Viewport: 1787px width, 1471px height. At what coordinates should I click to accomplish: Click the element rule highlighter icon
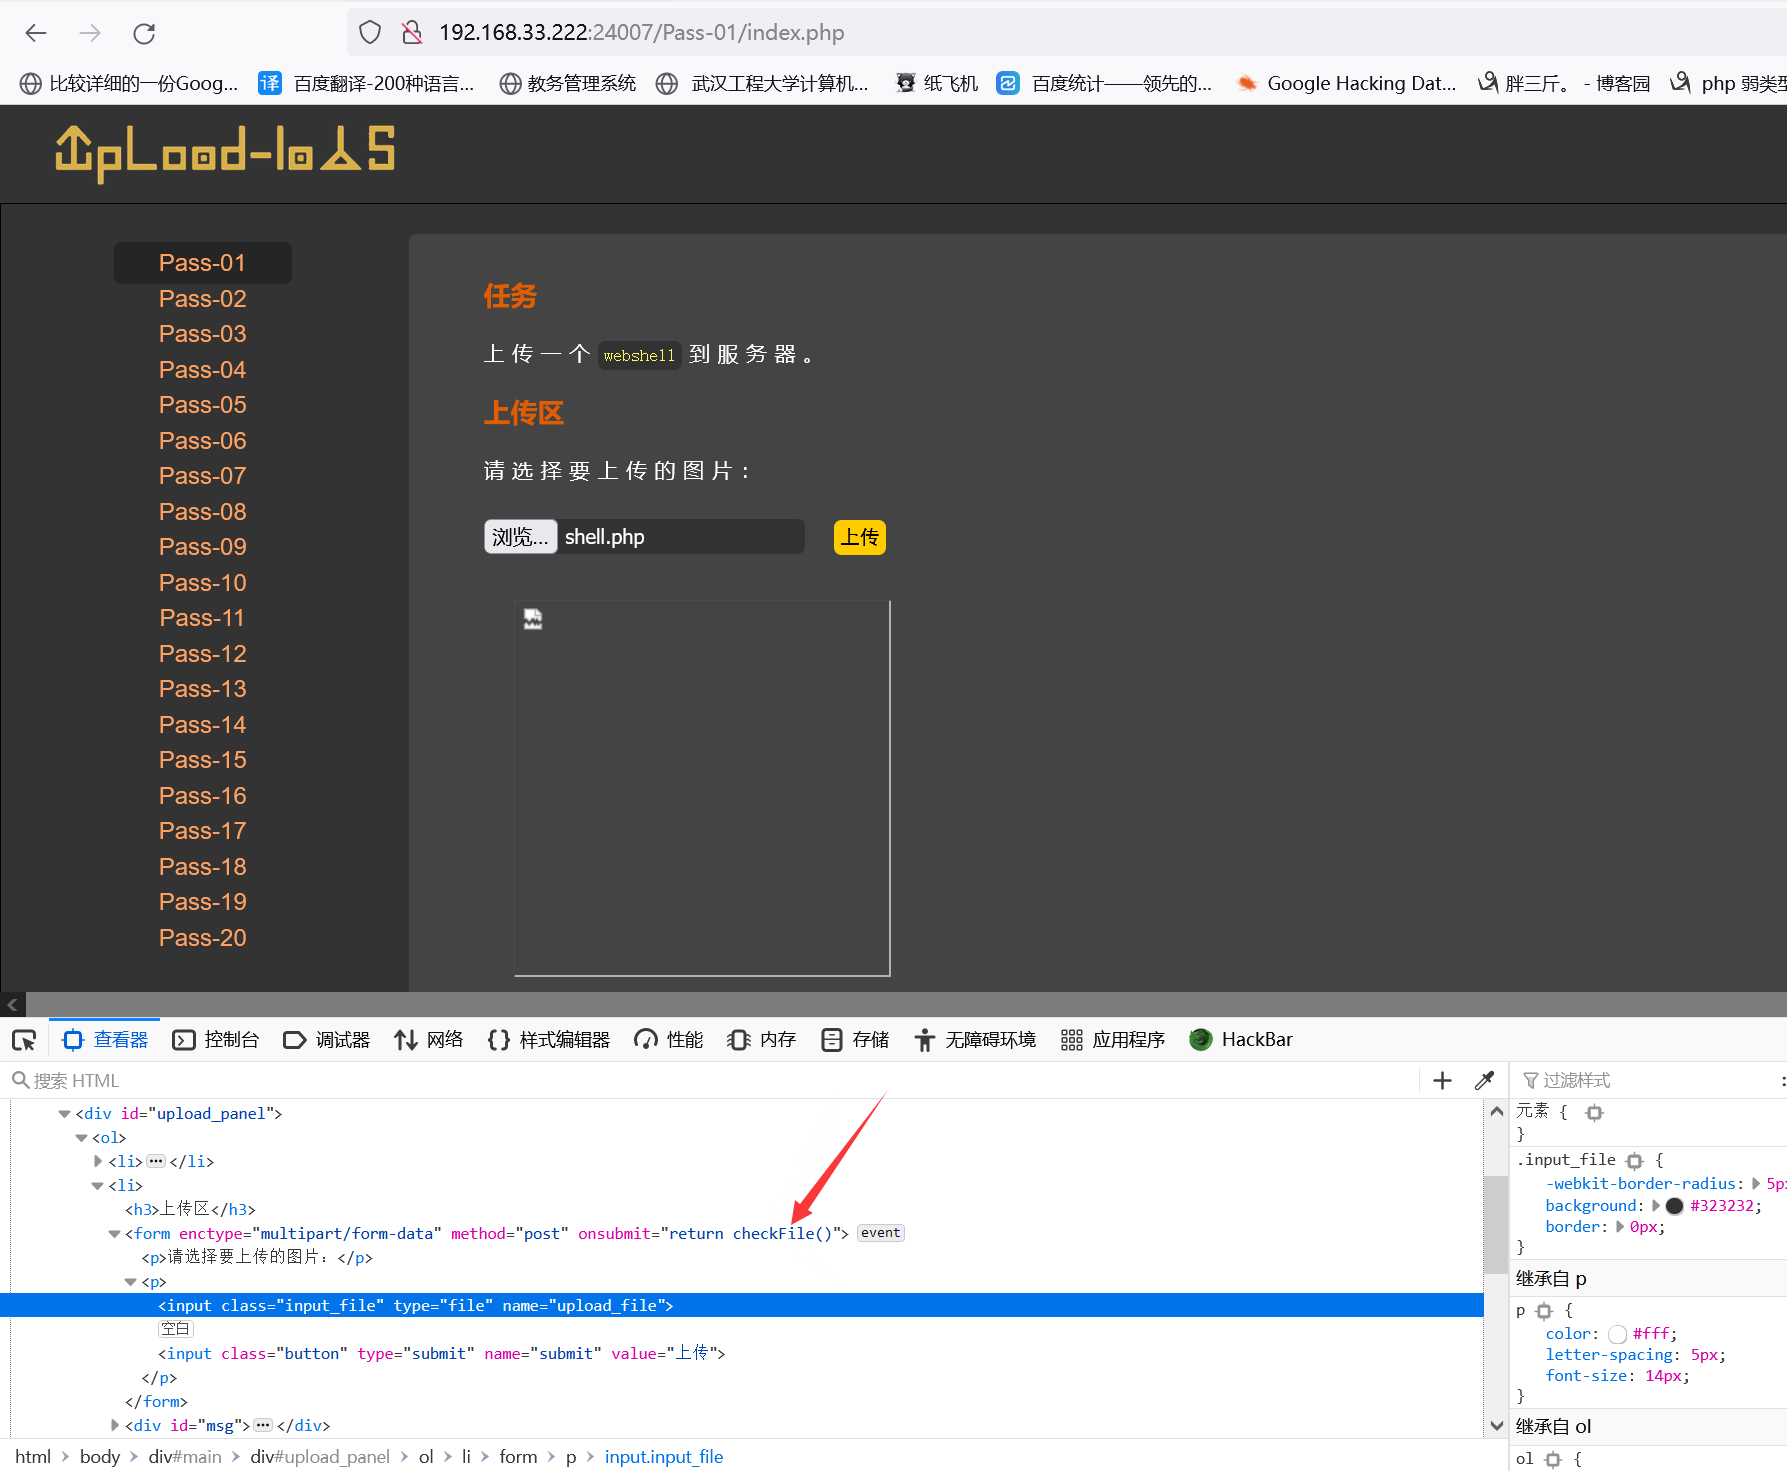(x=1595, y=1113)
